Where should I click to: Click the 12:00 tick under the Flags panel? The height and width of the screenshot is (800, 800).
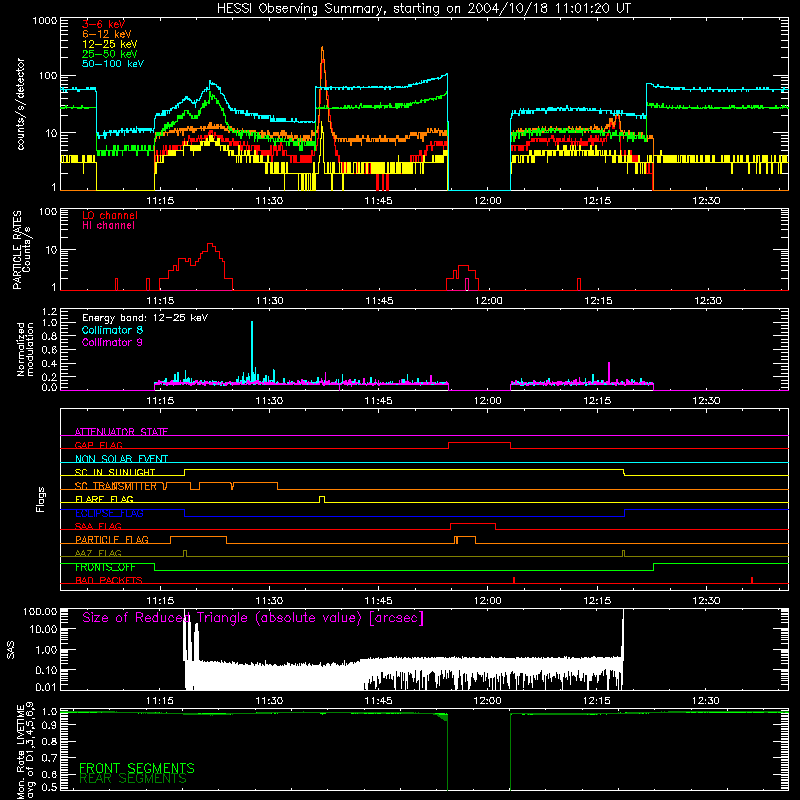click(x=487, y=601)
